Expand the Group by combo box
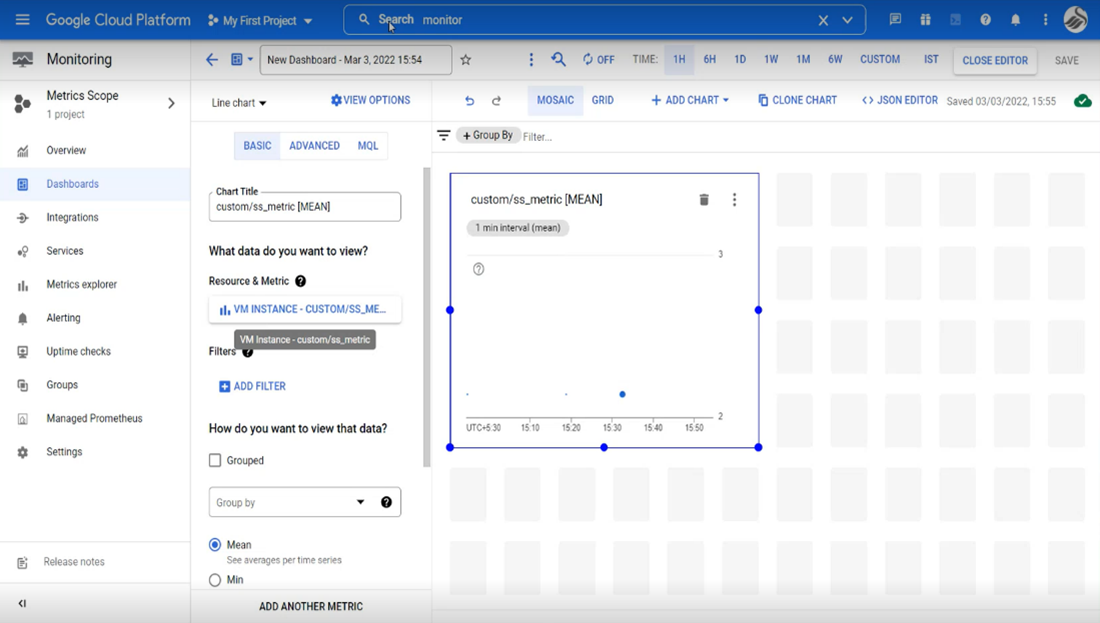The width and height of the screenshot is (1100, 623). [304, 502]
